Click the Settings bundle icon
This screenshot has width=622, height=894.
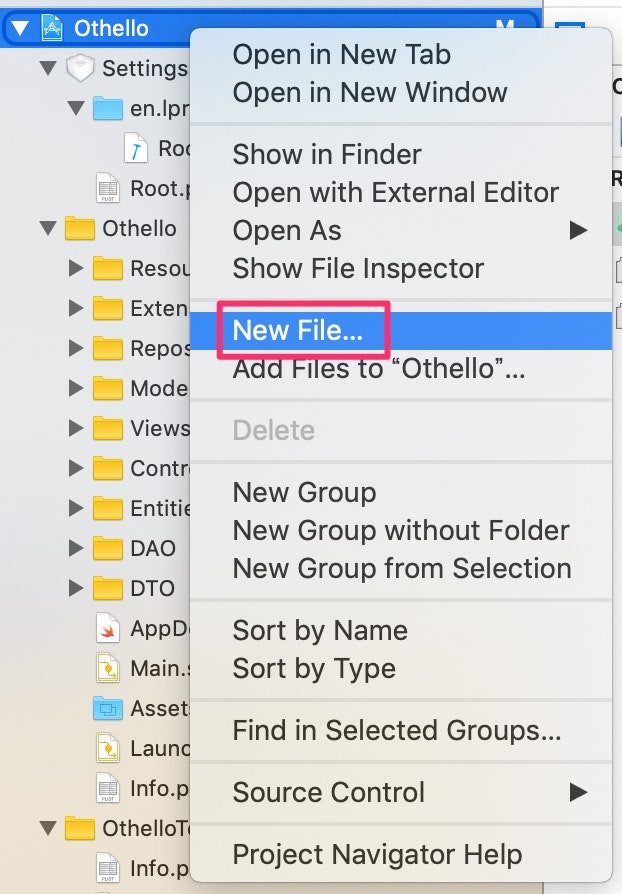pyautogui.click(x=79, y=69)
